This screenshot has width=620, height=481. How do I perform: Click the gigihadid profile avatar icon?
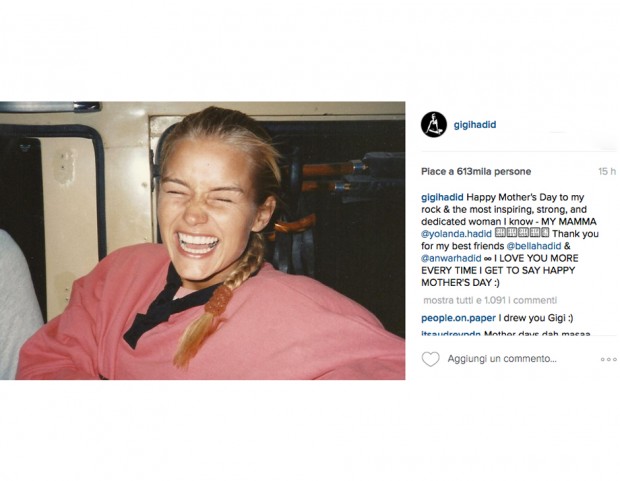[x=434, y=124]
